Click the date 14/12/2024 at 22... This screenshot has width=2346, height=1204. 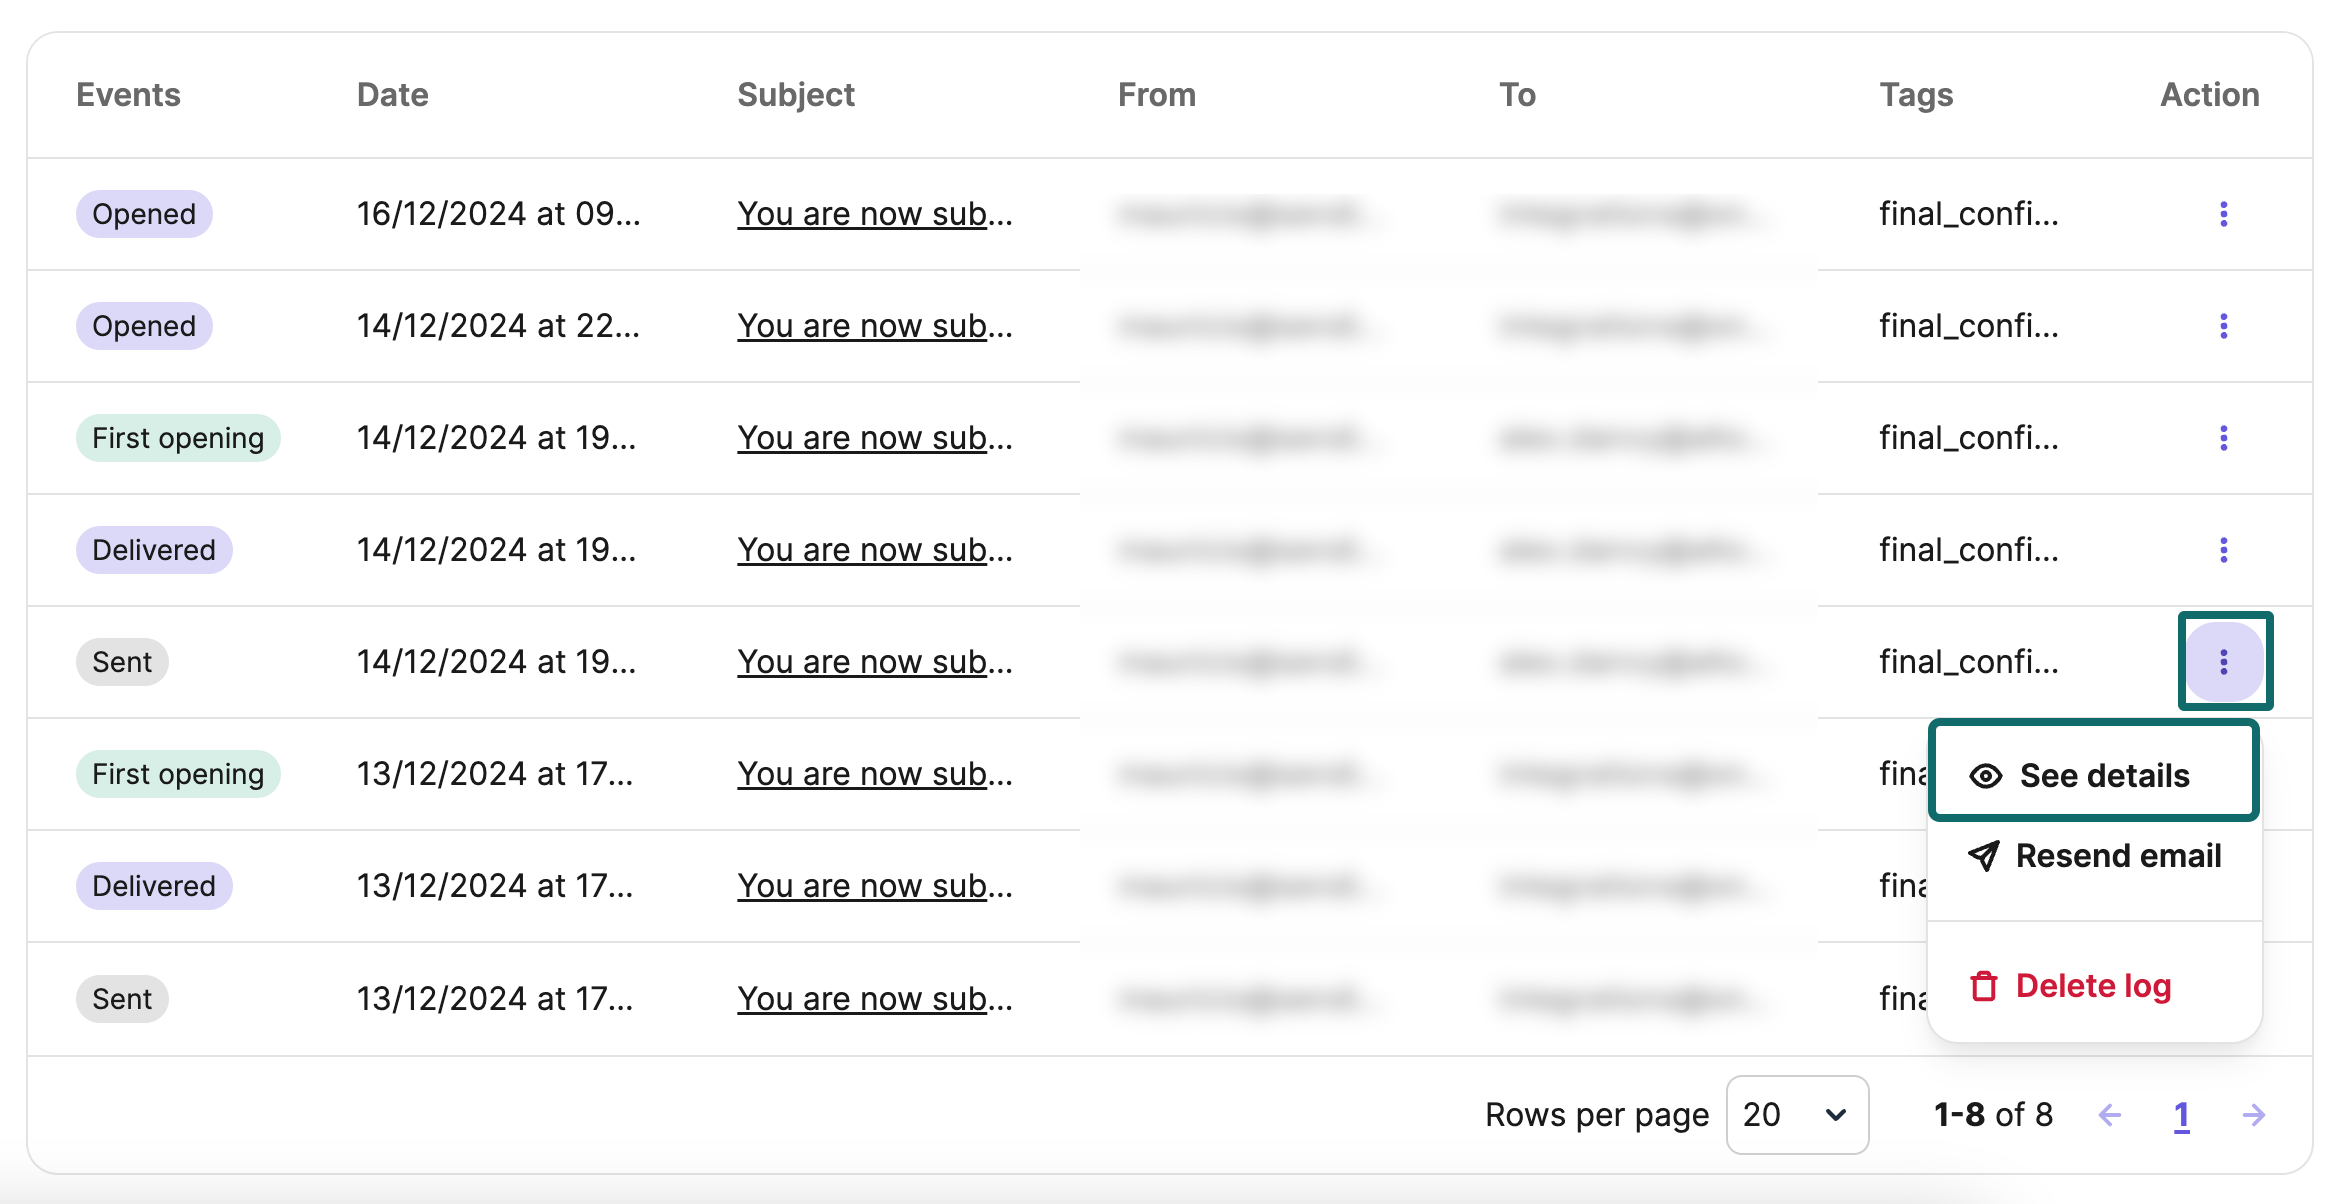pyautogui.click(x=498, y=326)
